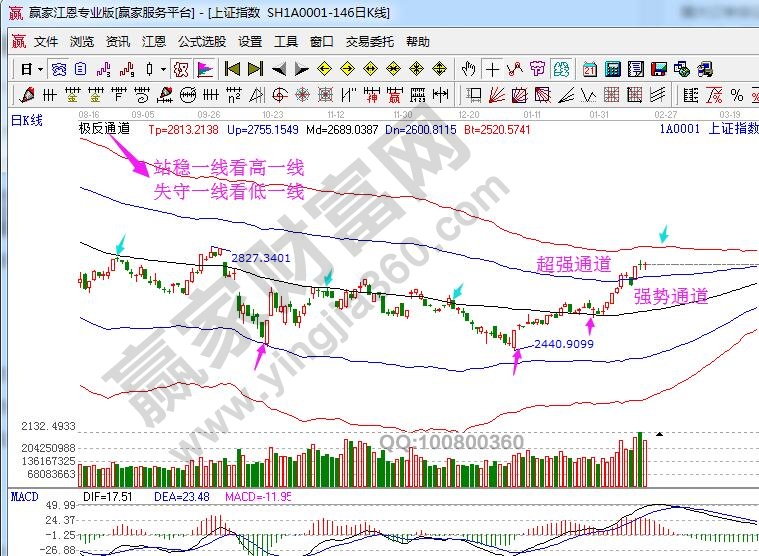
Task: Click the pink flag icon in the toolbar
Action: 204,69
